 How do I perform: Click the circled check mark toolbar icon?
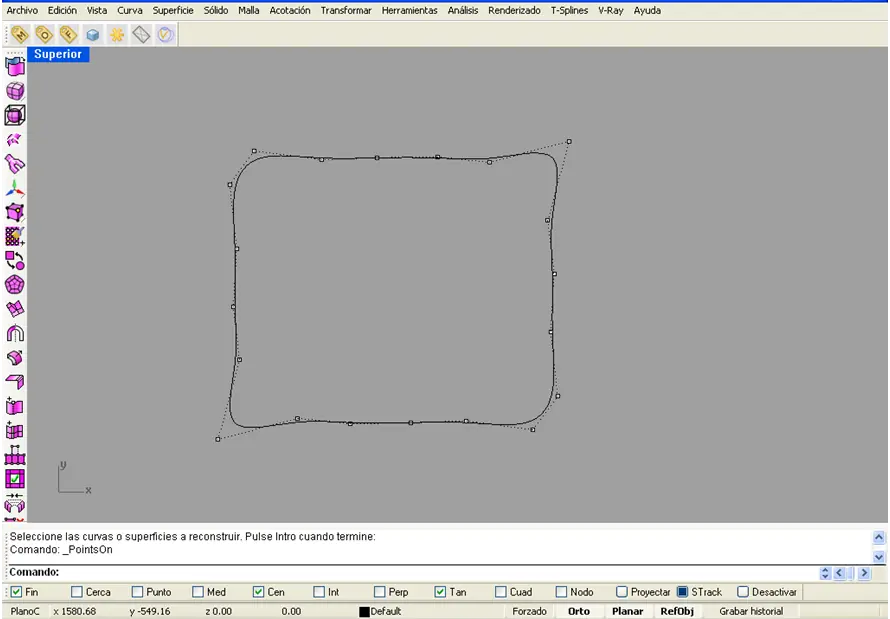pos(165,35)
